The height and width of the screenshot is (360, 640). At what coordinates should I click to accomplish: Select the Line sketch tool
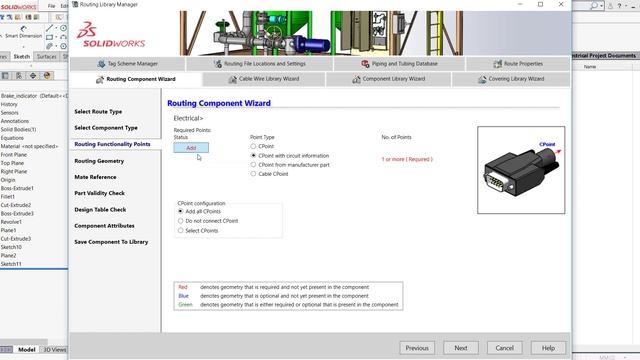[49, 28]
